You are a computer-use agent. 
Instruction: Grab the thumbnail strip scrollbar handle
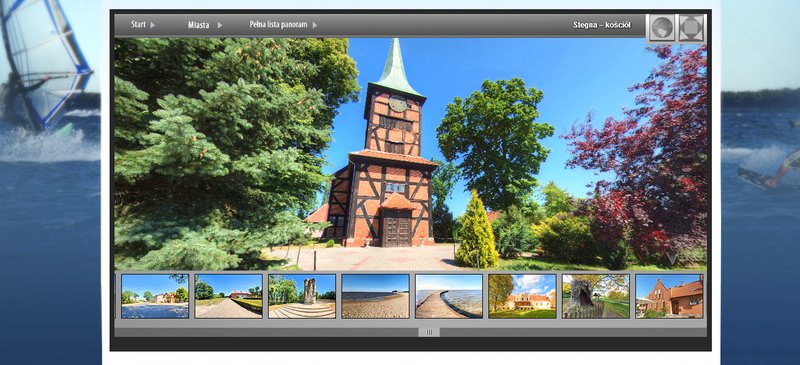click(x=429, y=332)
